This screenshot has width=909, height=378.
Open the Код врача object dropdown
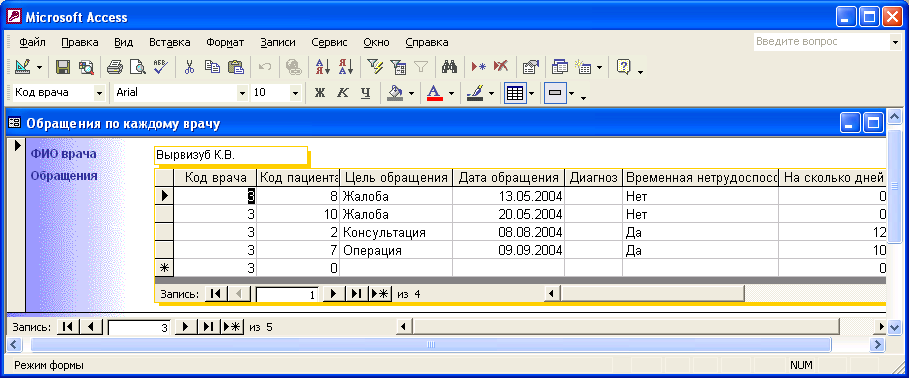click(x=99, y=92)
